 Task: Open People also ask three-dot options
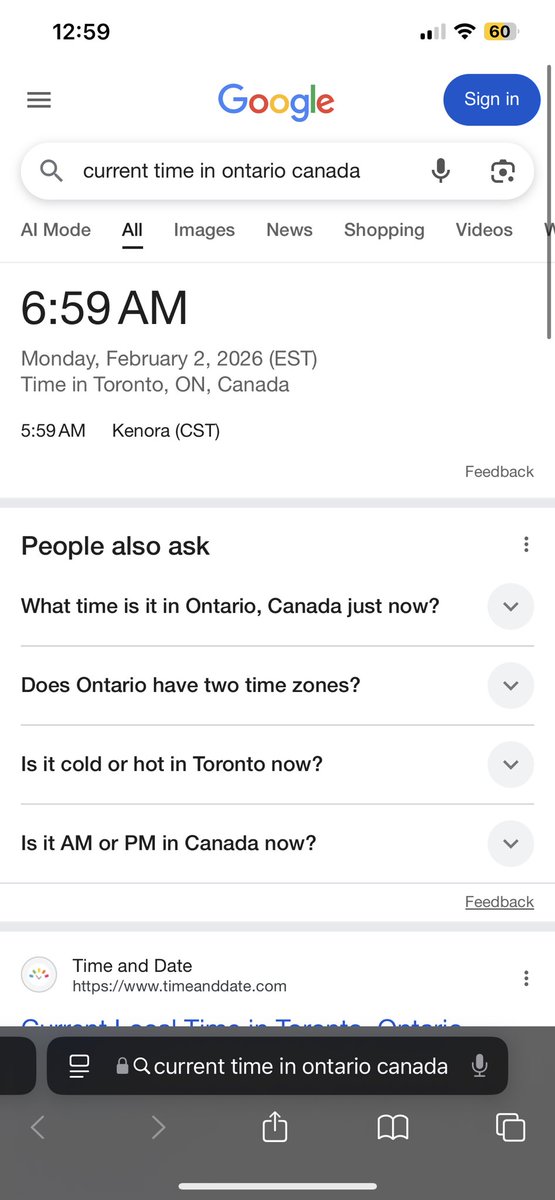coord(526,545)
